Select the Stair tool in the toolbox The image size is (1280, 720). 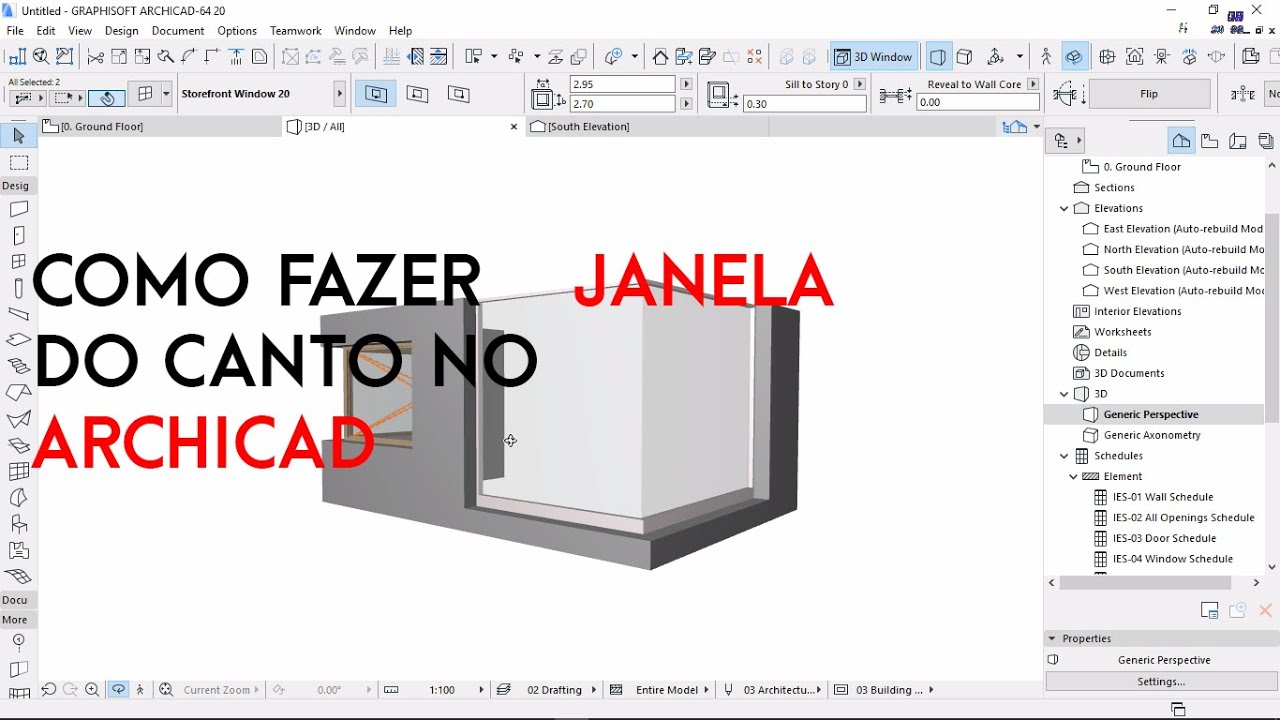coord(18,367)
